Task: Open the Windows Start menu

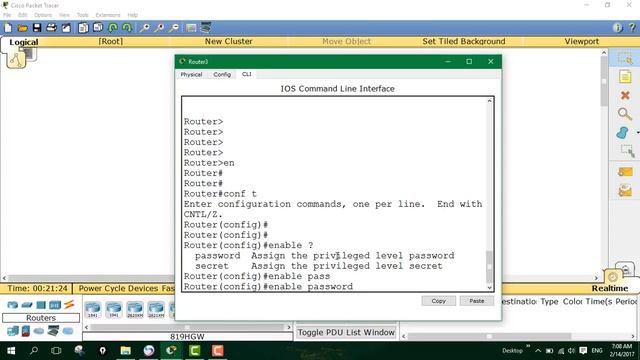Action: pos(11,351)
